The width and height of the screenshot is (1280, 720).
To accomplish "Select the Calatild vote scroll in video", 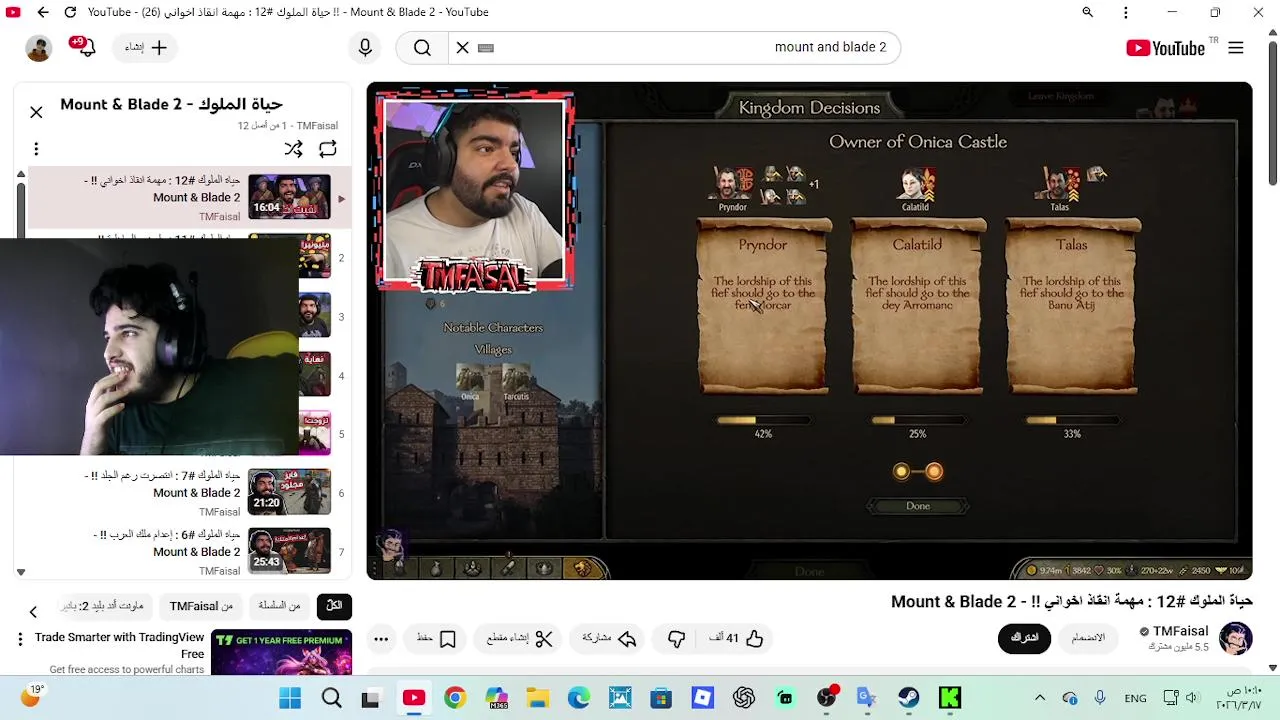I will tap(917, 305).
